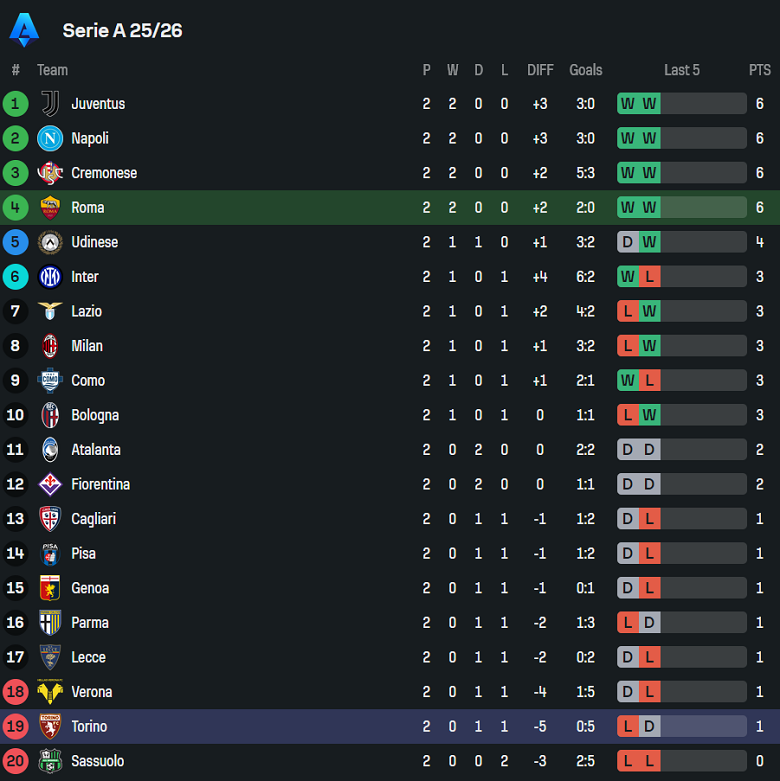The height and width of the screenshot is (781, 780).
Task: Click Lazio's red L form badge
Action: [x=628, y=311]
